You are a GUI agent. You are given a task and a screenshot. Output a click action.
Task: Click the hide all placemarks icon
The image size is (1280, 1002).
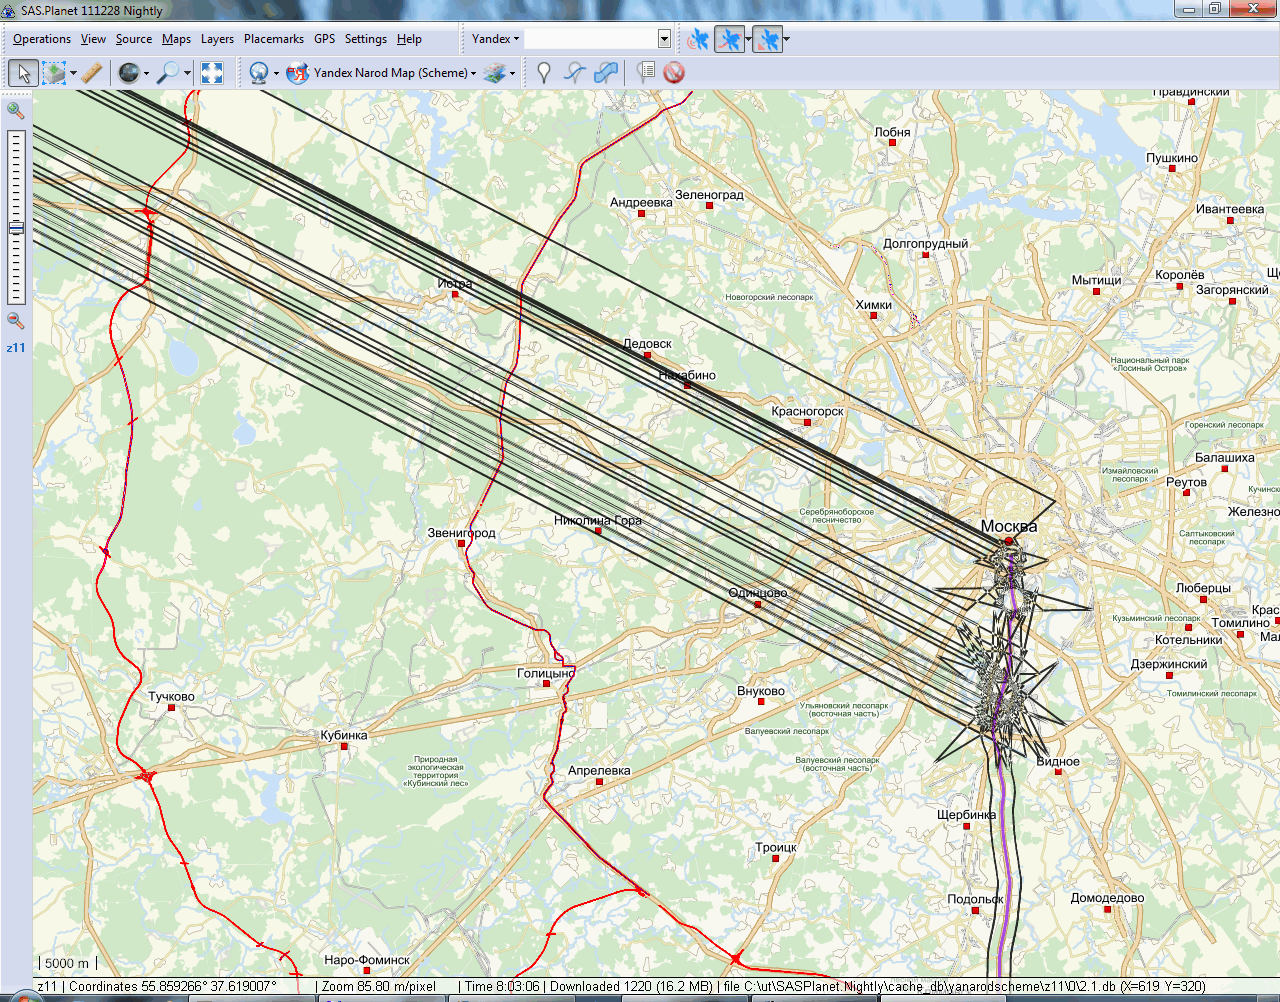(x=674, y=73)
